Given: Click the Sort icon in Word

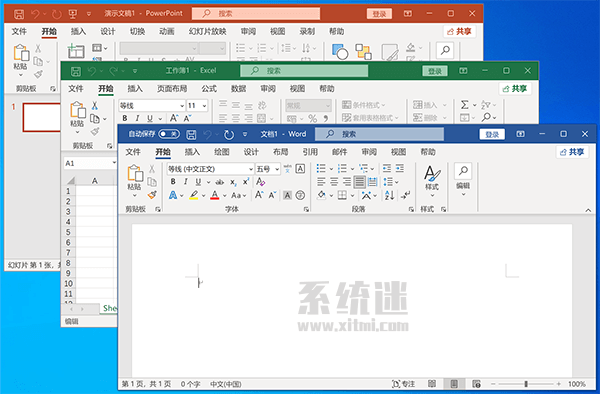Looking at the screenshot, I should pos(389,195).
